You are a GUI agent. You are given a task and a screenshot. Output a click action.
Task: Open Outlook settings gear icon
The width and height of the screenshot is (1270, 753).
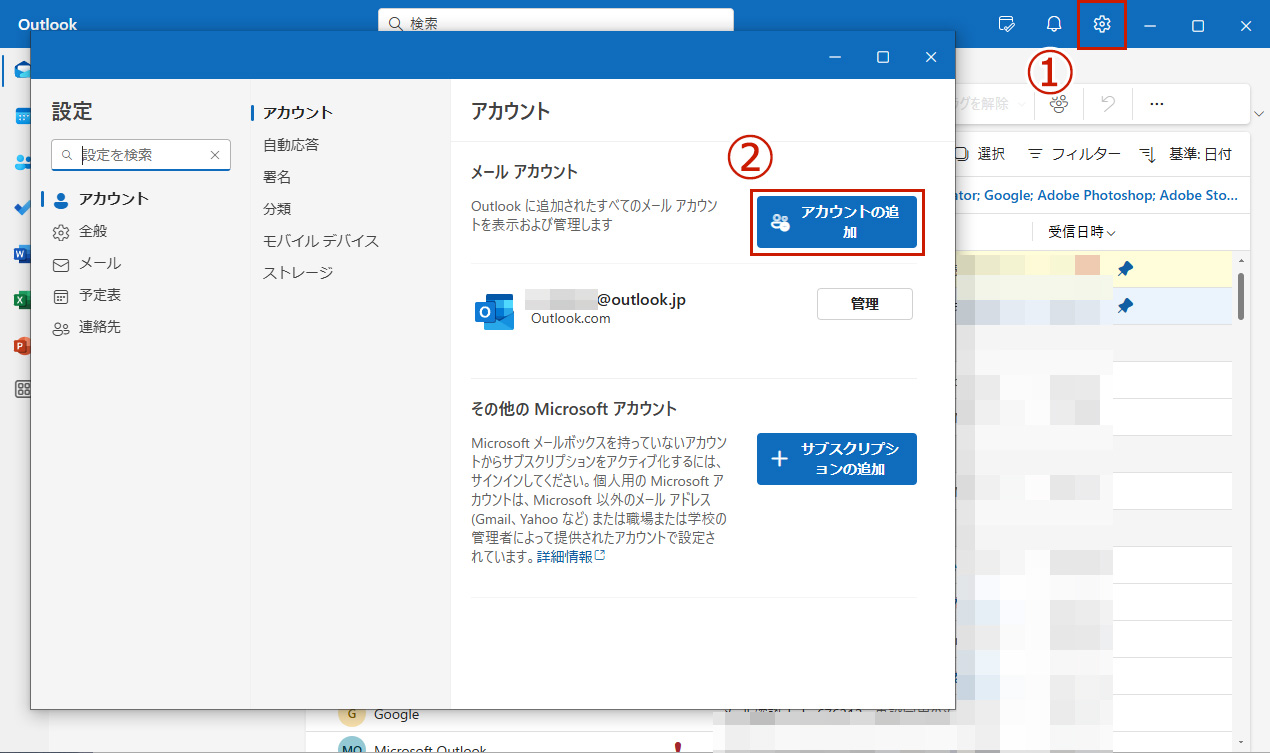click(1102, 25)
